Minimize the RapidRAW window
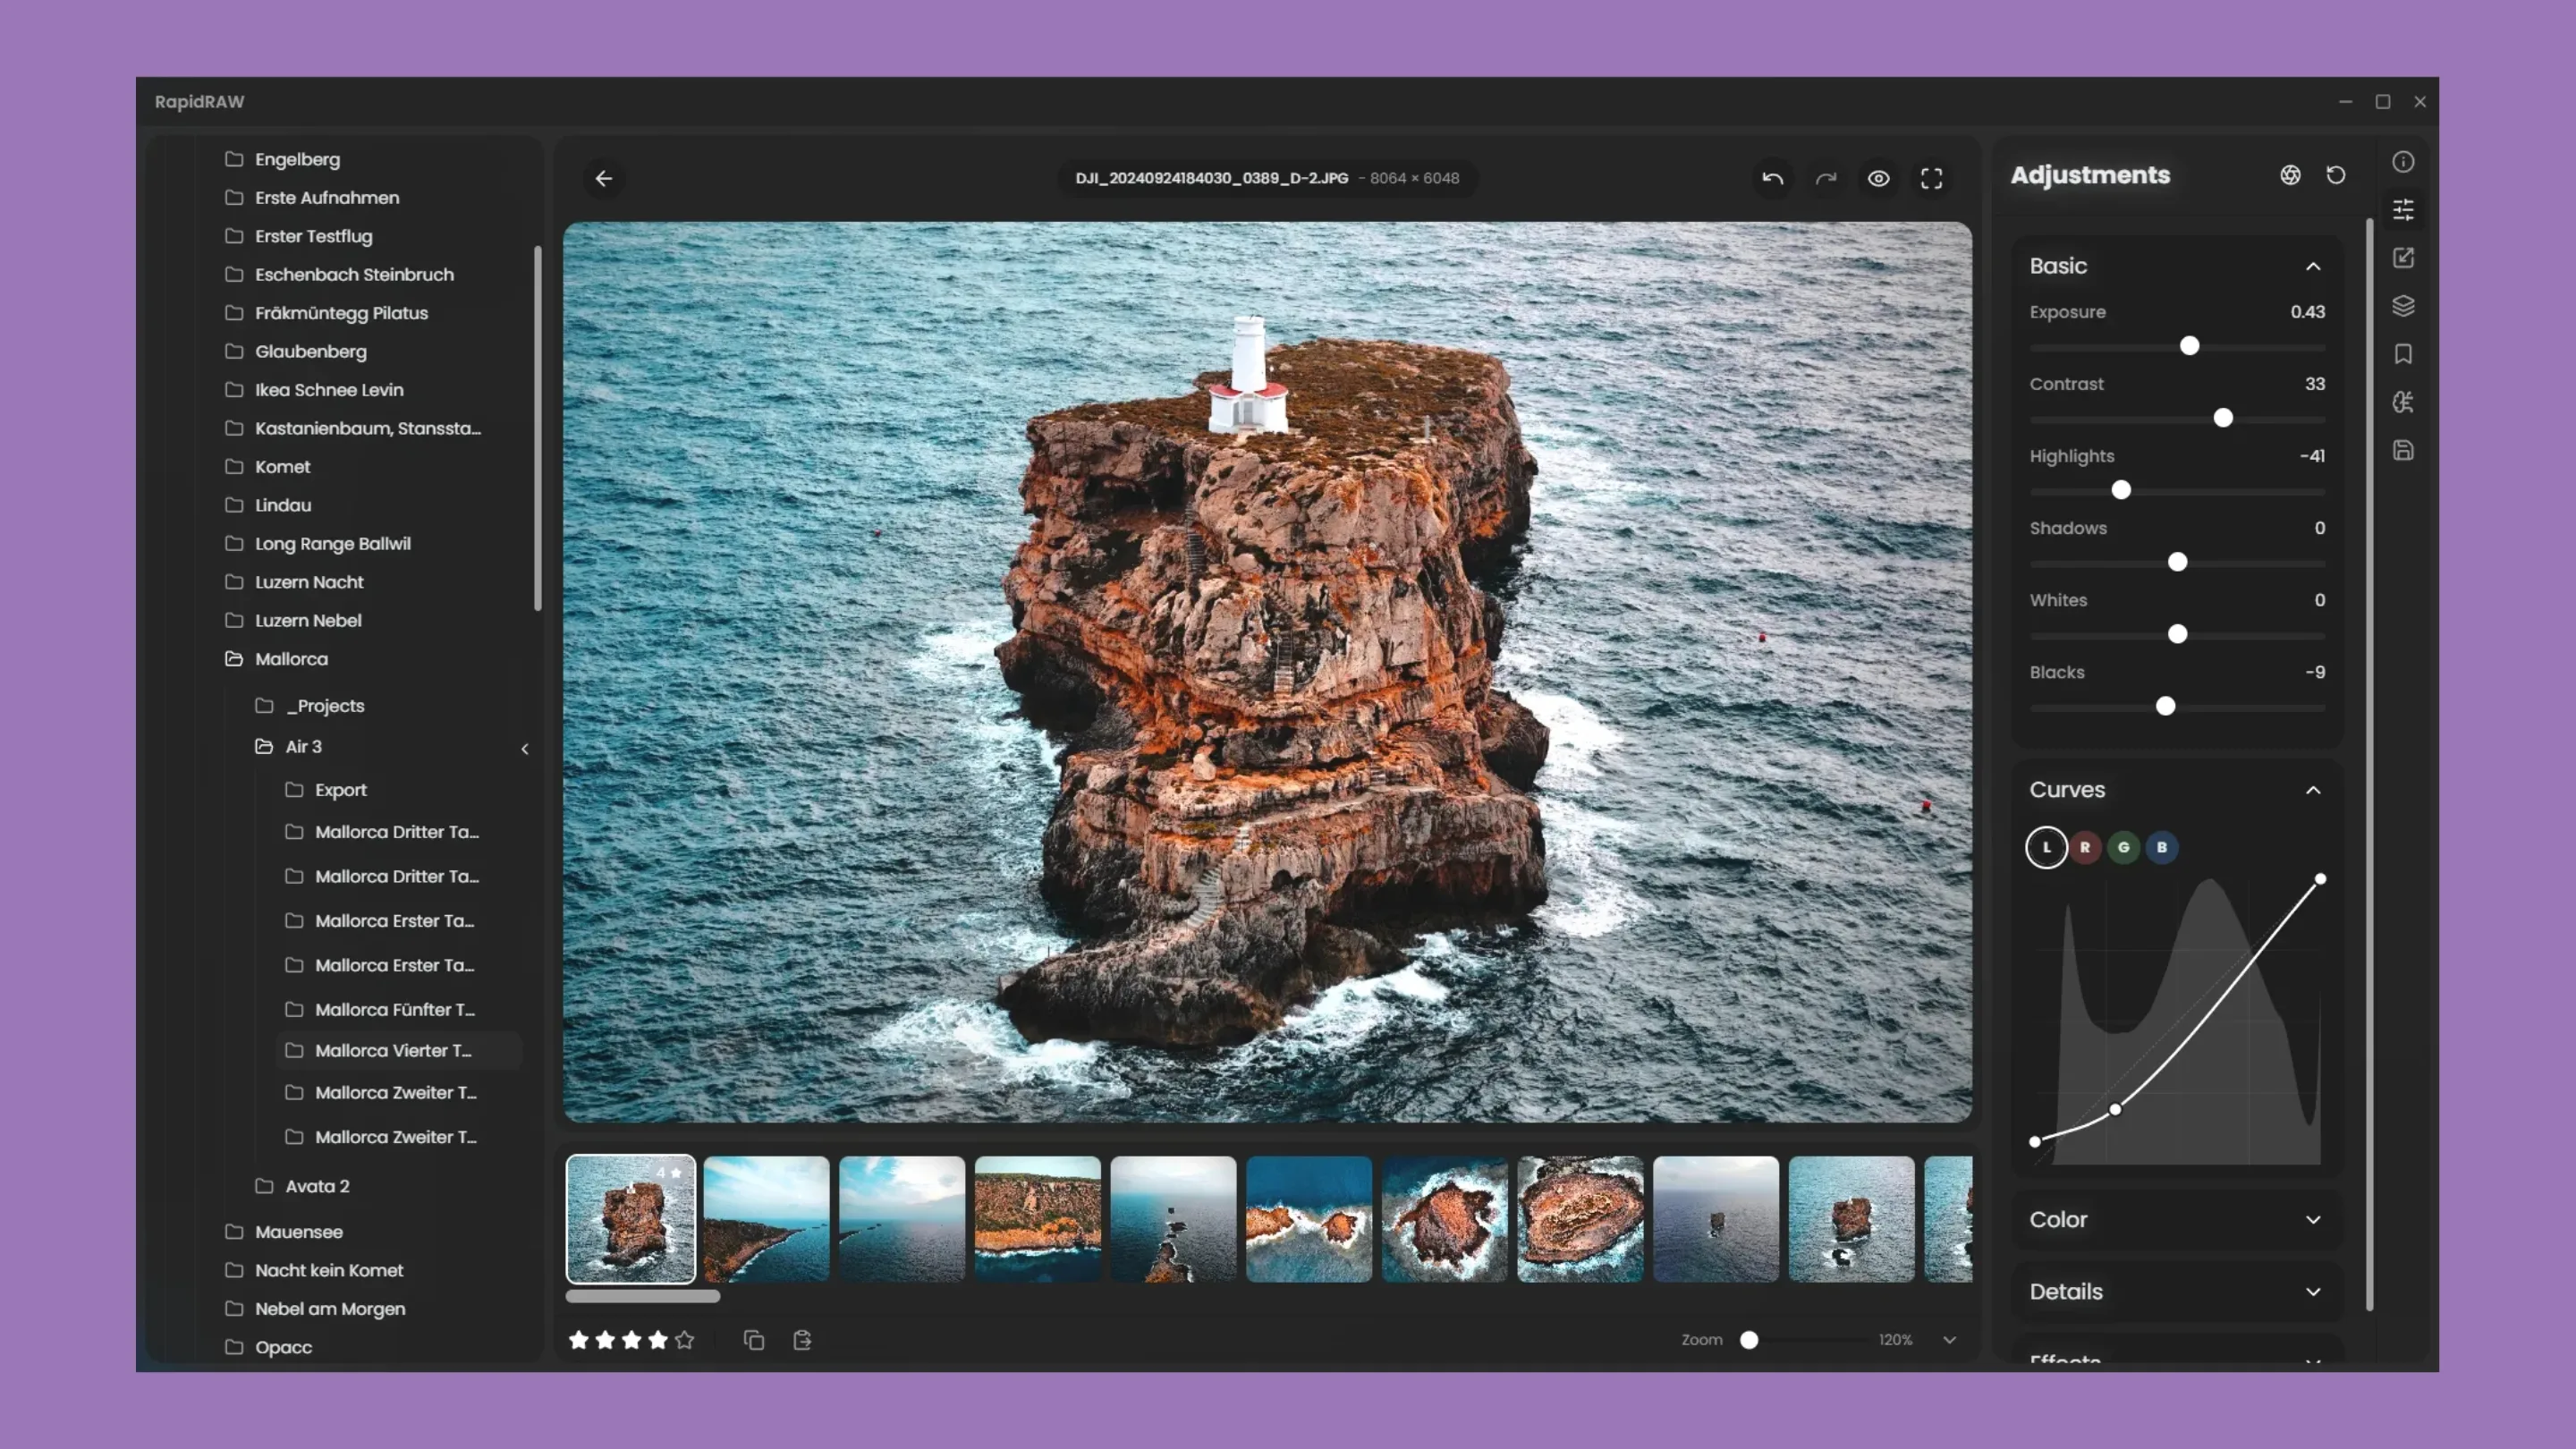The height and width of the screenshot is (1449, 2576). 2345,102
